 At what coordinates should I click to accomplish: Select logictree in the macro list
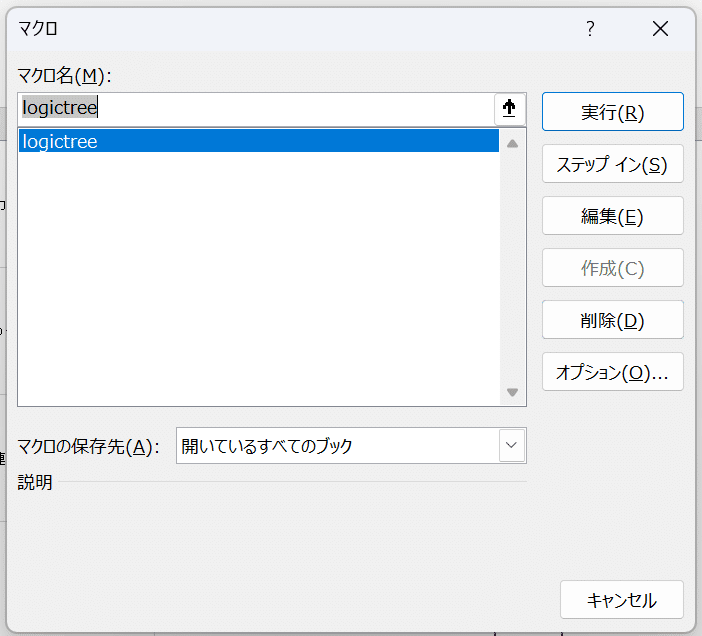click(x=259, y=141)
